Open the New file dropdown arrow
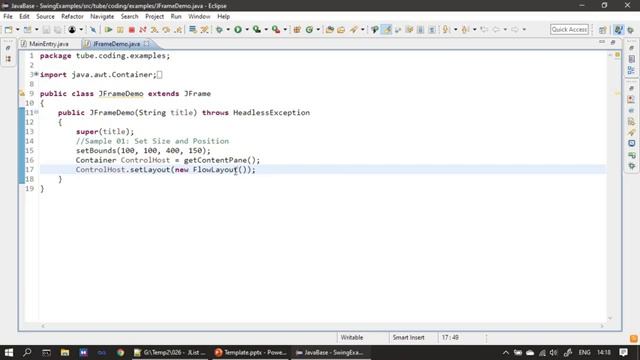 pyautogui.click(x=18, y=30)
